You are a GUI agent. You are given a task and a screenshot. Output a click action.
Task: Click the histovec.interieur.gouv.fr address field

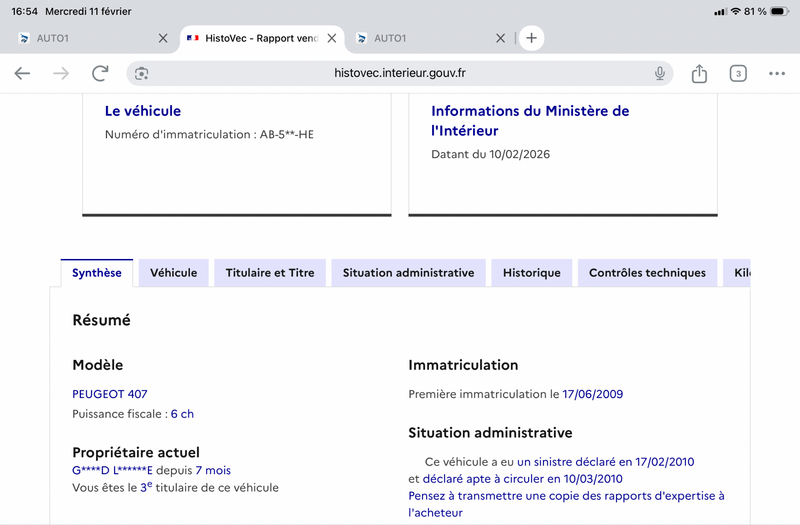(400, 73)
